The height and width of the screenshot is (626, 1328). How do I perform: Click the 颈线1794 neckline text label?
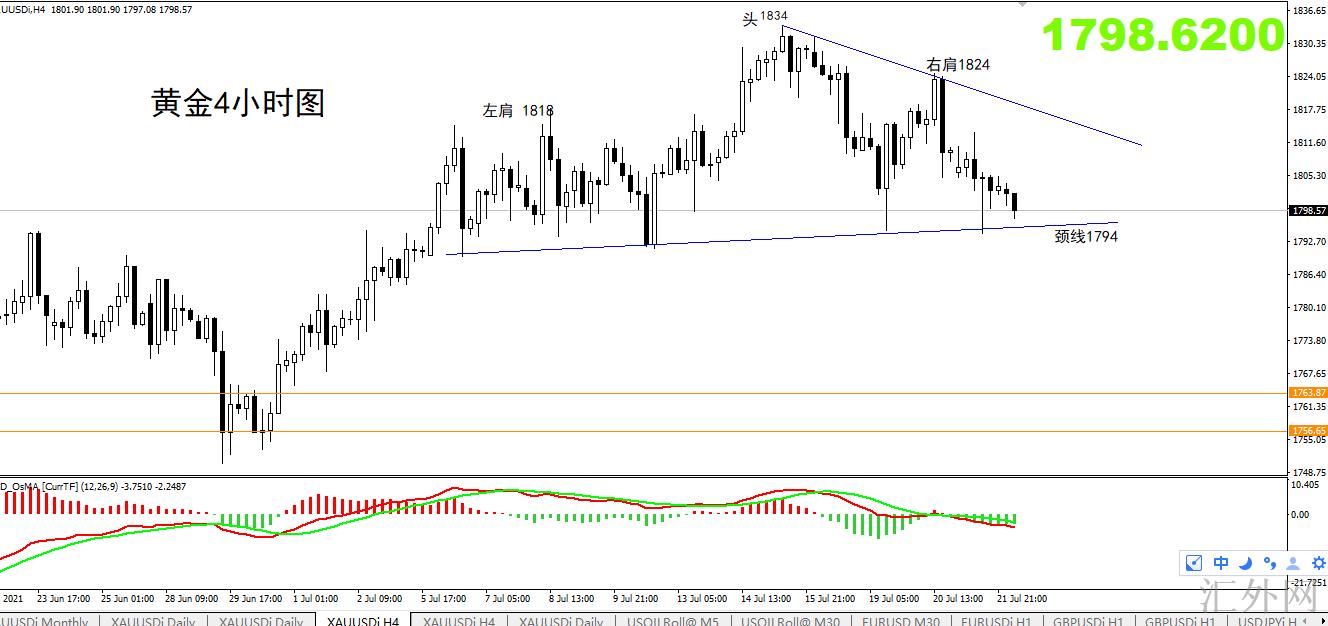point(1086,237)
